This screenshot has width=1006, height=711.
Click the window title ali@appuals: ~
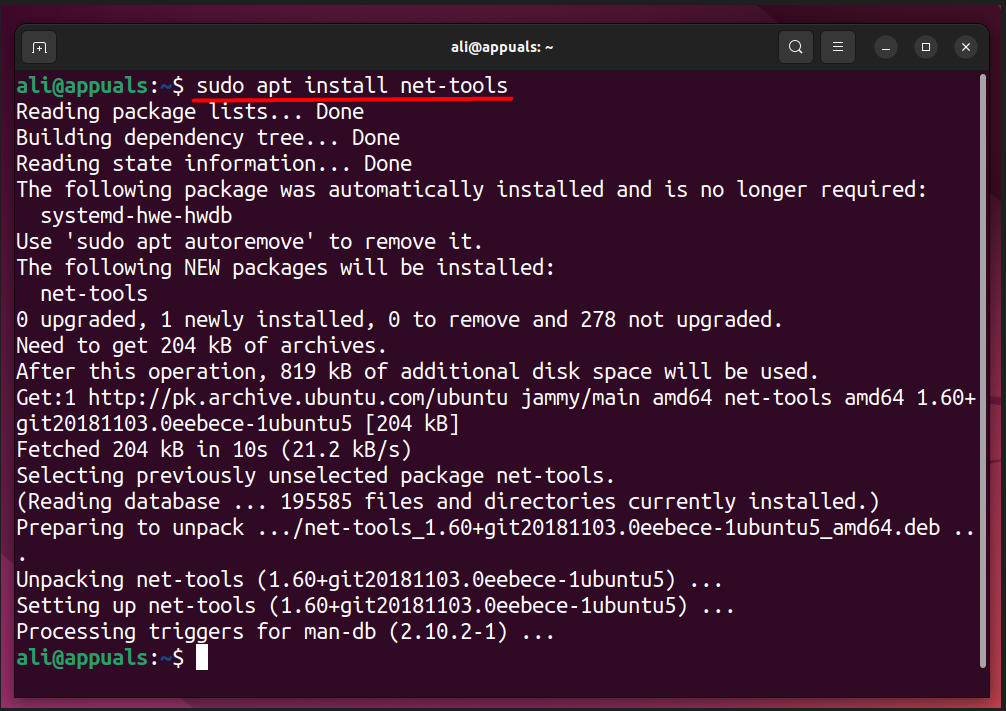[502, 47]
